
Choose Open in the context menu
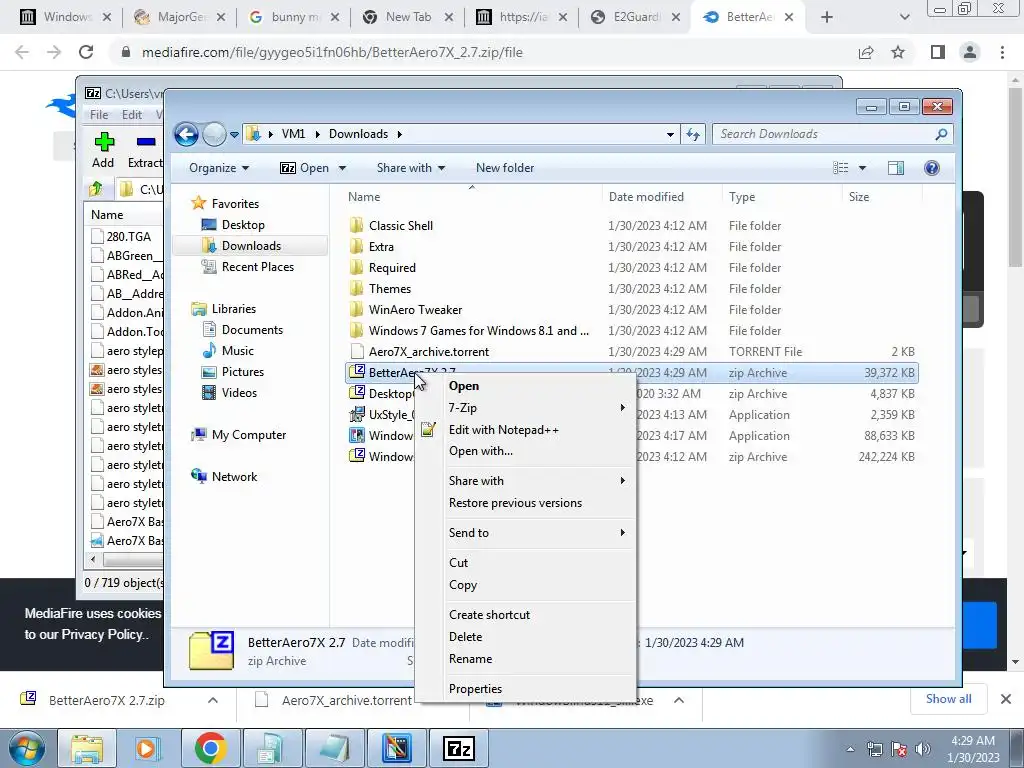click(526, 386)
